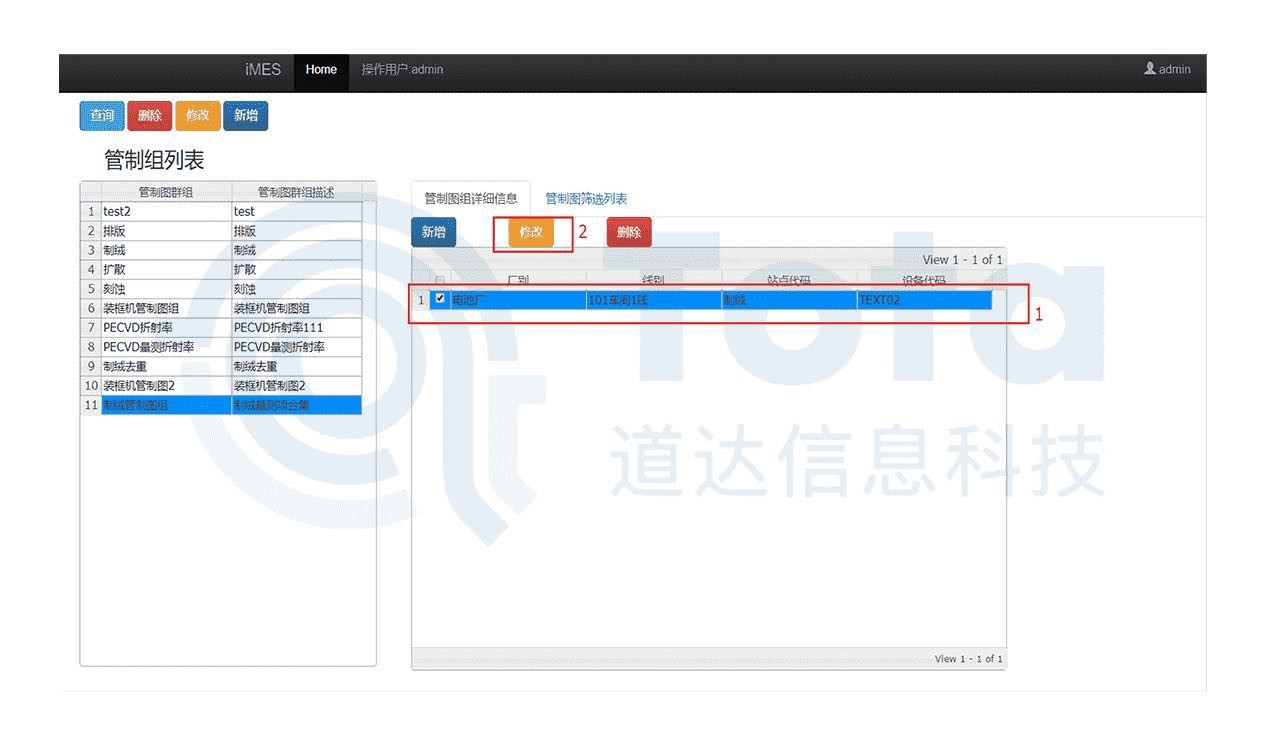Select the test2 row in 管制组列表
Image resolution: width=1263 pixels, height=740 pixels.
(221, 211)
